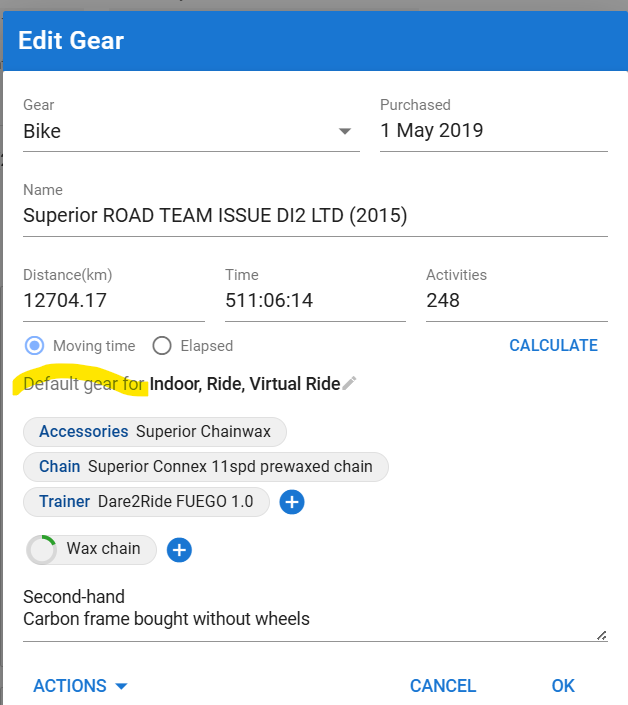Click CANCEL to discard changes

click(443, 686)
